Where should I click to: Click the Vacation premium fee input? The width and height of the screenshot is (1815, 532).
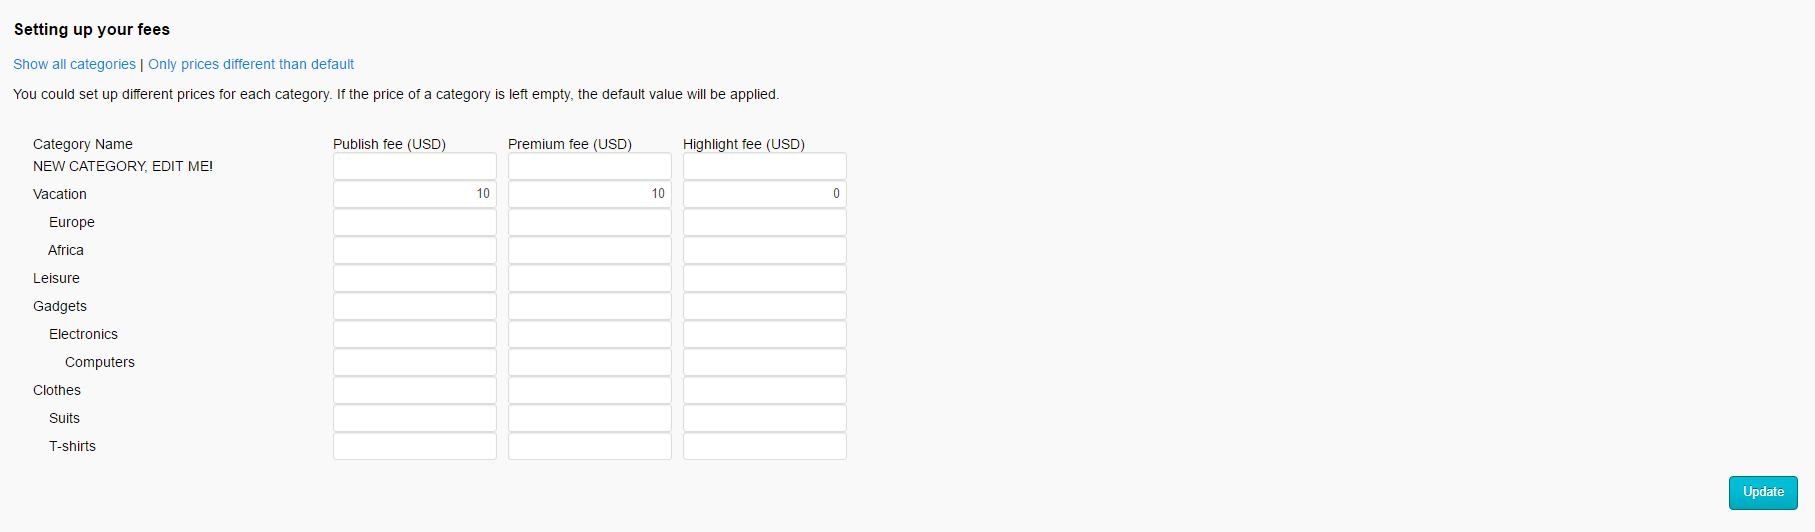(x=589, y=194)
